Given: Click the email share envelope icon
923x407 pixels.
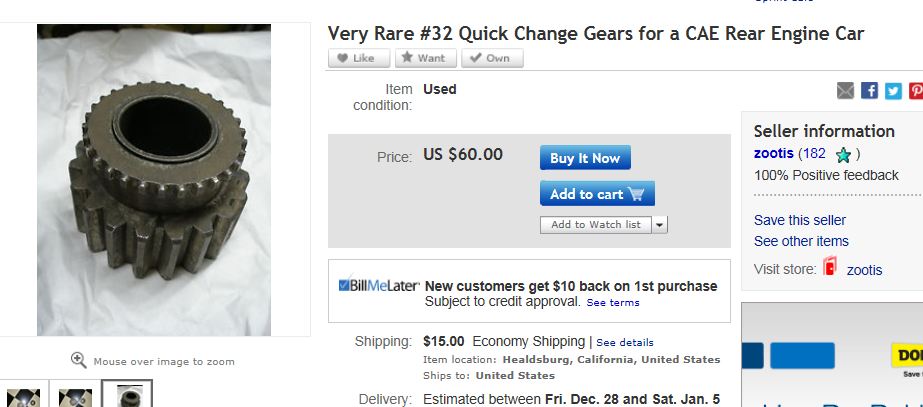Looking at the screenshot, I should point(846,91).
